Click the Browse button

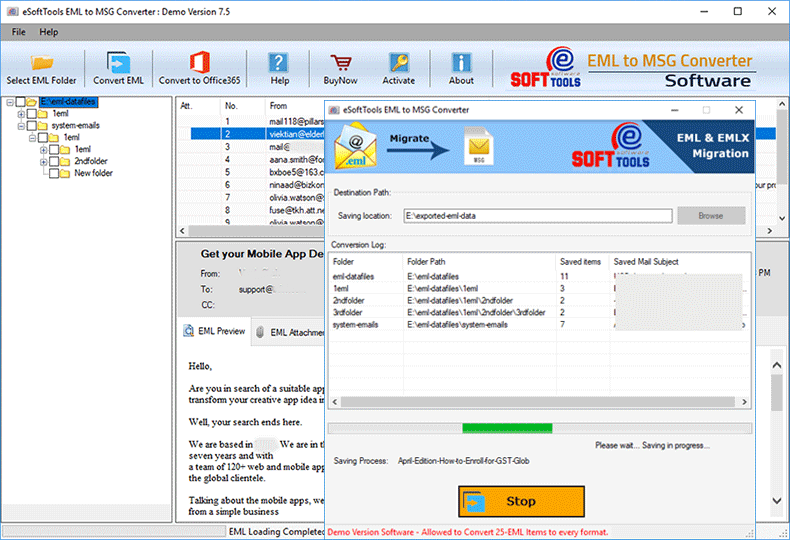click(x=710, y=215)
